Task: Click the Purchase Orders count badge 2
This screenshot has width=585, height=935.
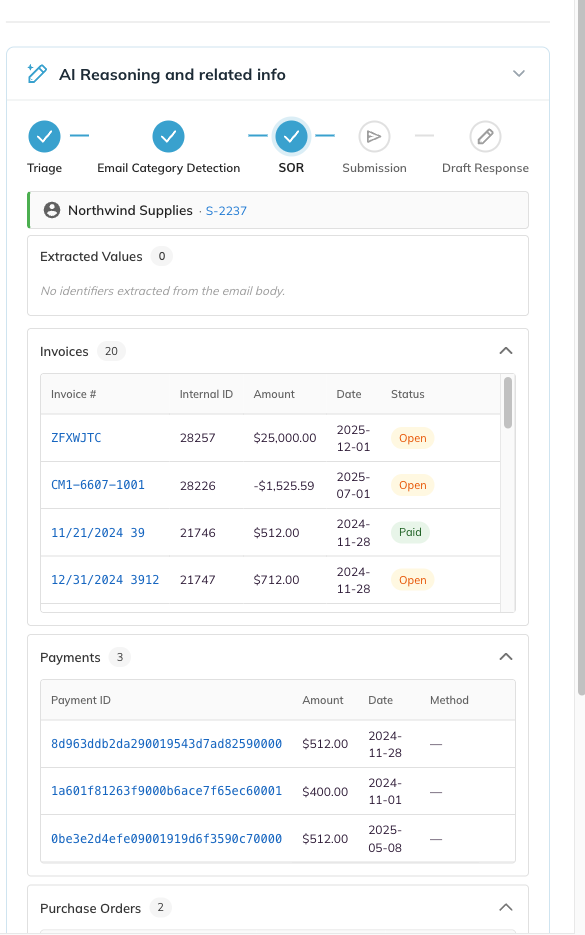Action: point(160,908)
